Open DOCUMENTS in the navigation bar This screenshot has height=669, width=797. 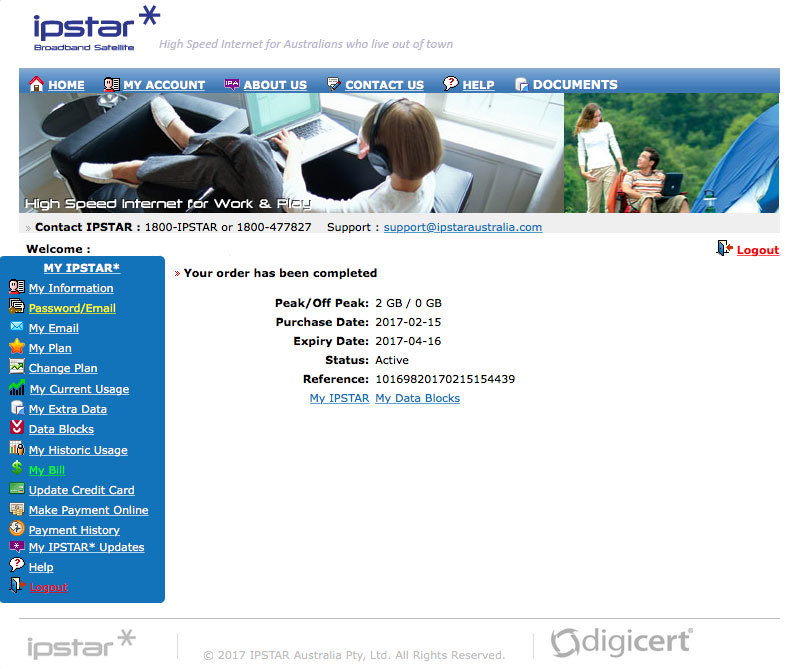(x=575, y=85)
